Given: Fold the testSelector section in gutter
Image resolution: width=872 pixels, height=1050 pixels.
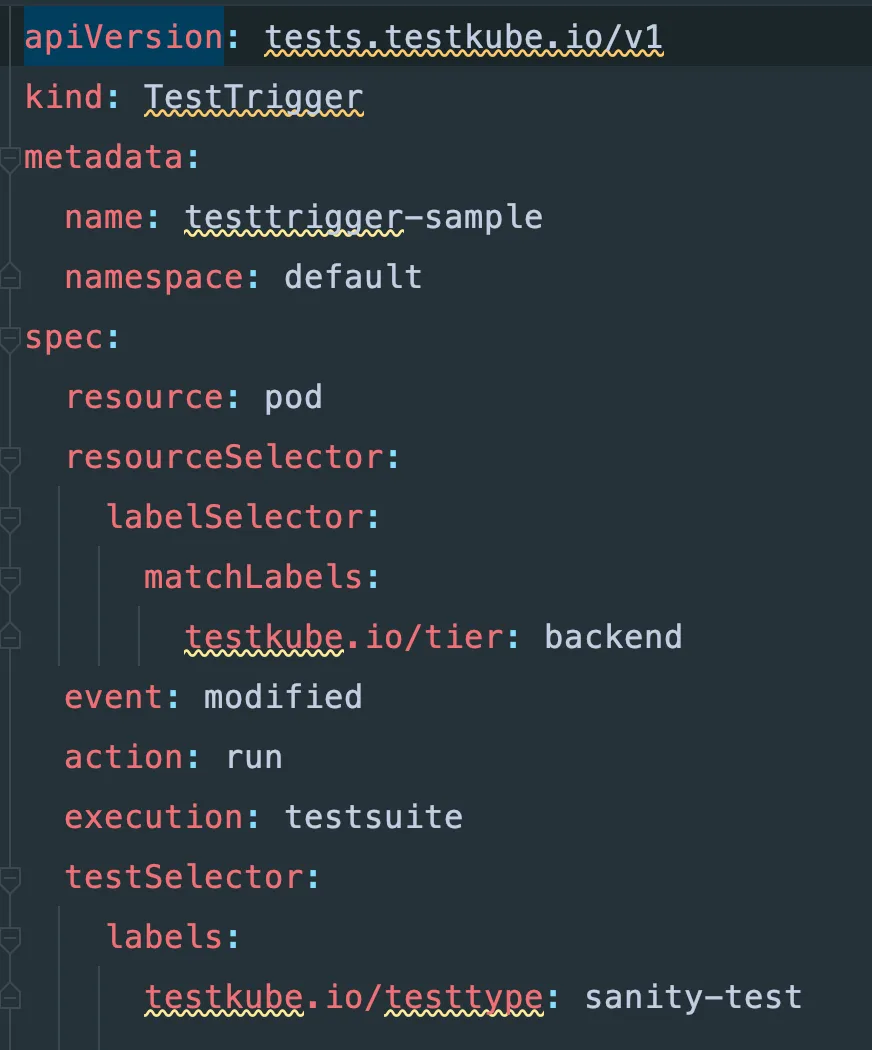Looking at the screenshot, I should coord(9,880).
